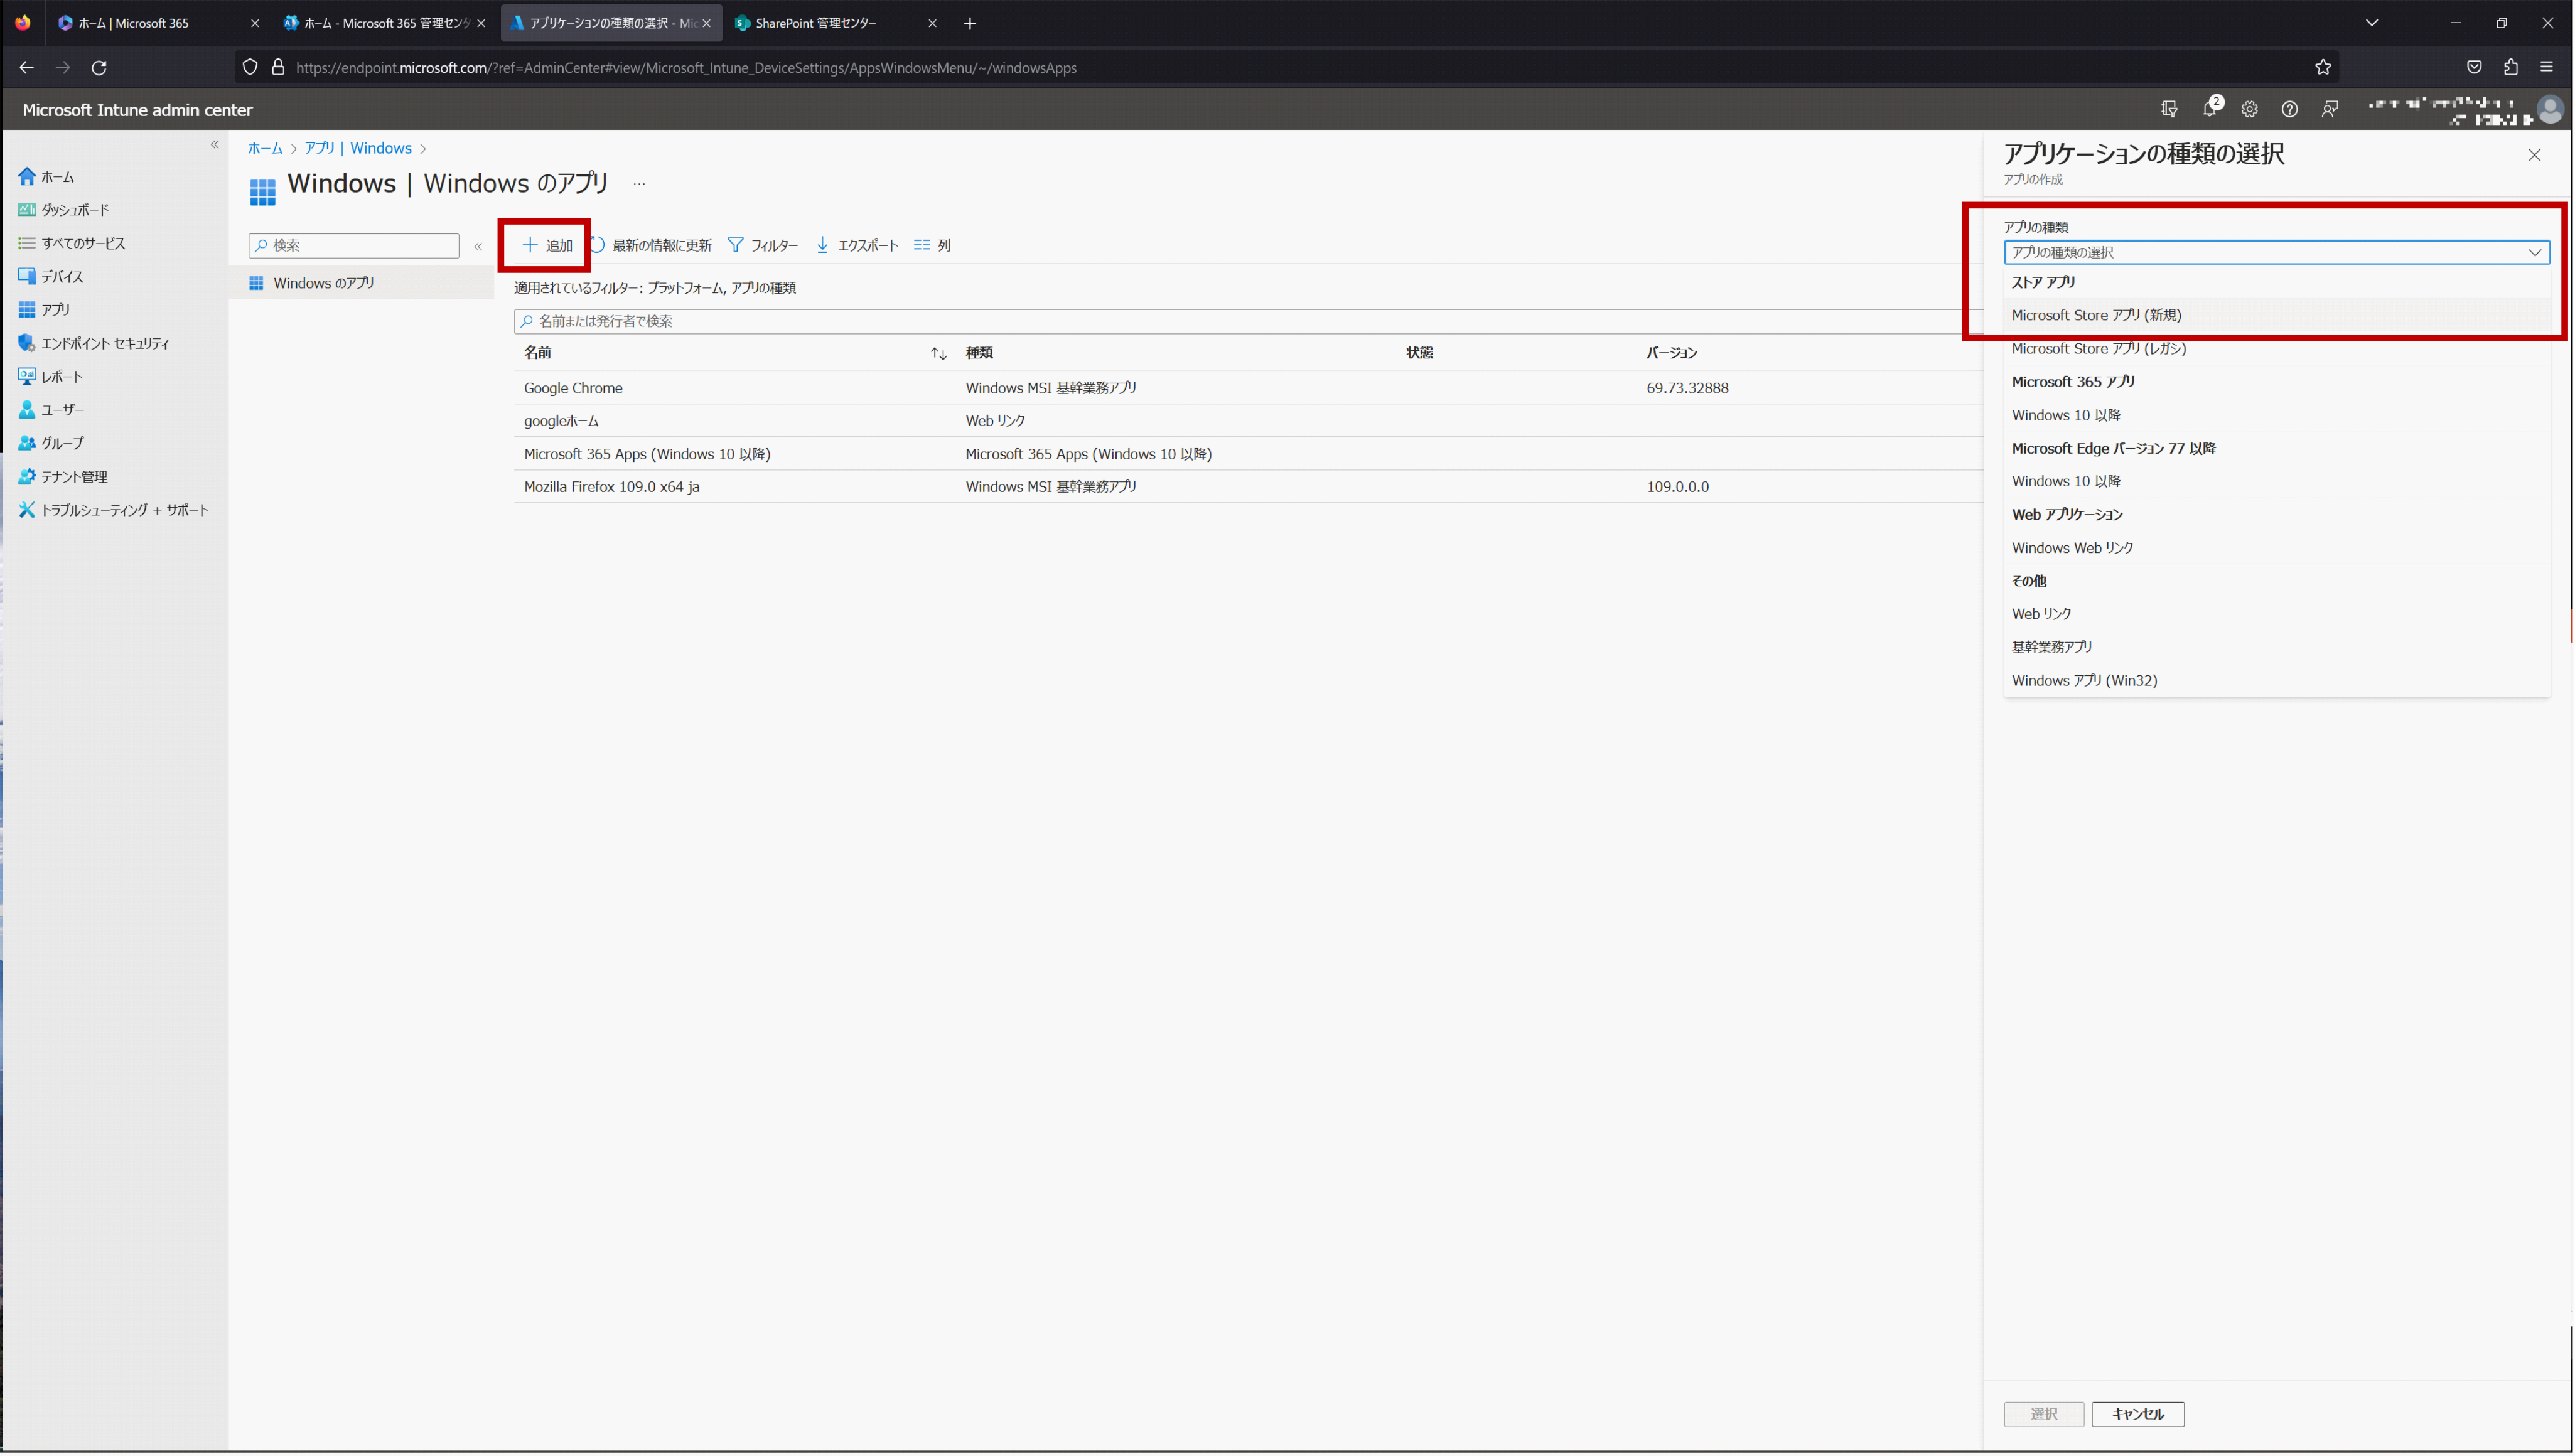Open すべてのサービス in the sidebar
The height and width of the screenshot is (1456, 2575).
coord(72,243)
